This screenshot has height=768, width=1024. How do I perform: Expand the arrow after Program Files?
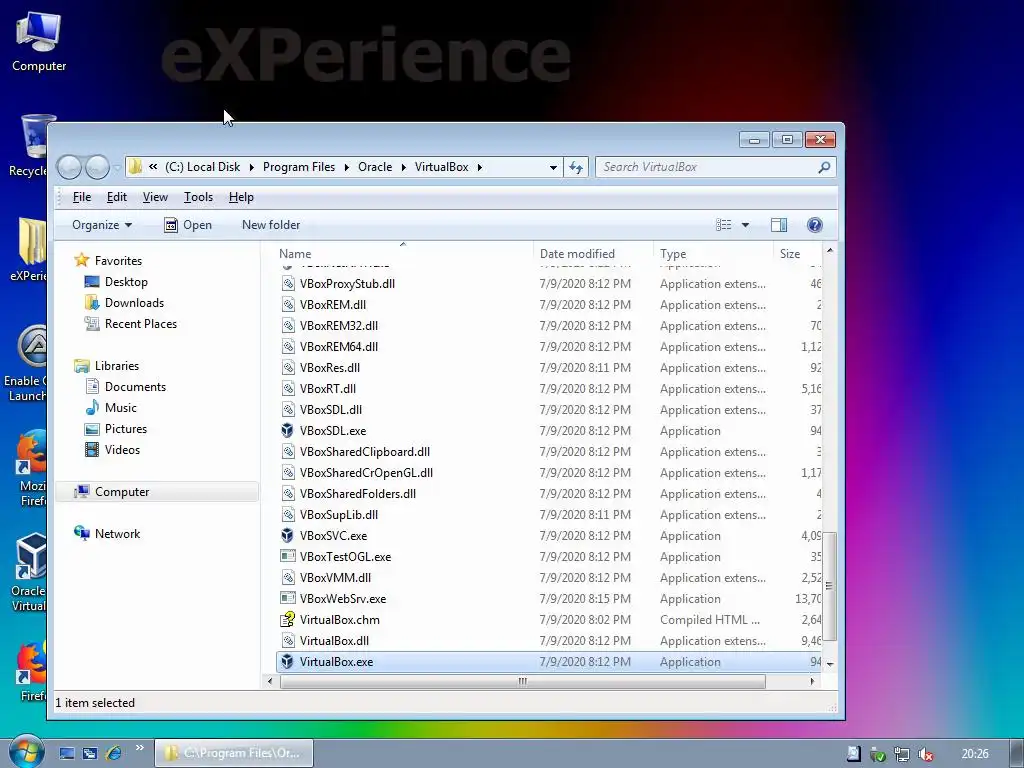click(x=346, y=167)
